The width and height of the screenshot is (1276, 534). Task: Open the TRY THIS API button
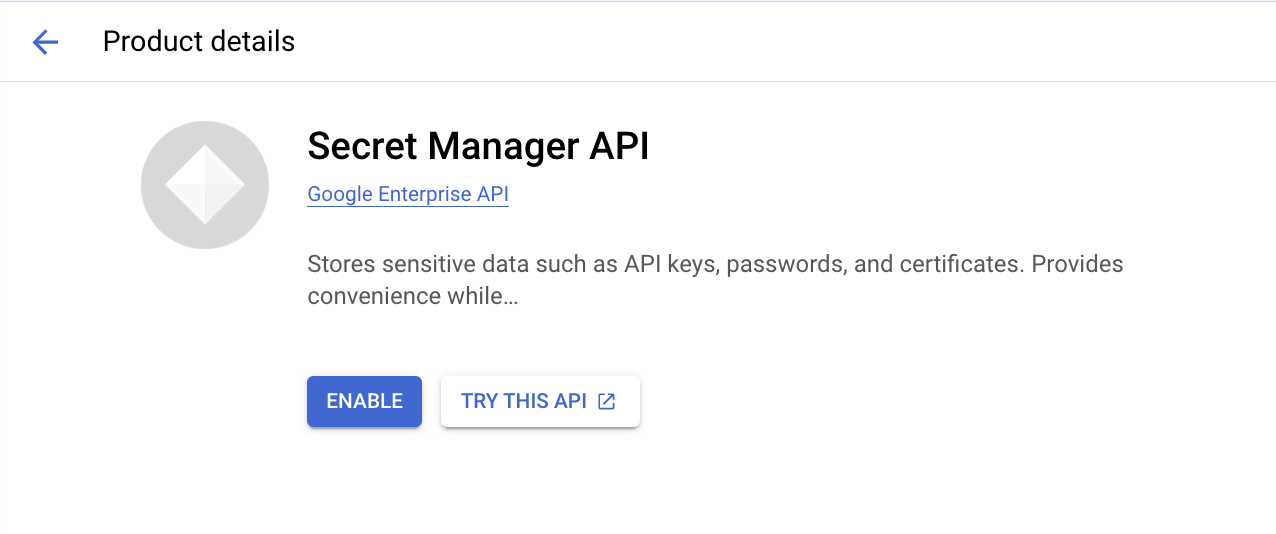click(x=540, y=401)
